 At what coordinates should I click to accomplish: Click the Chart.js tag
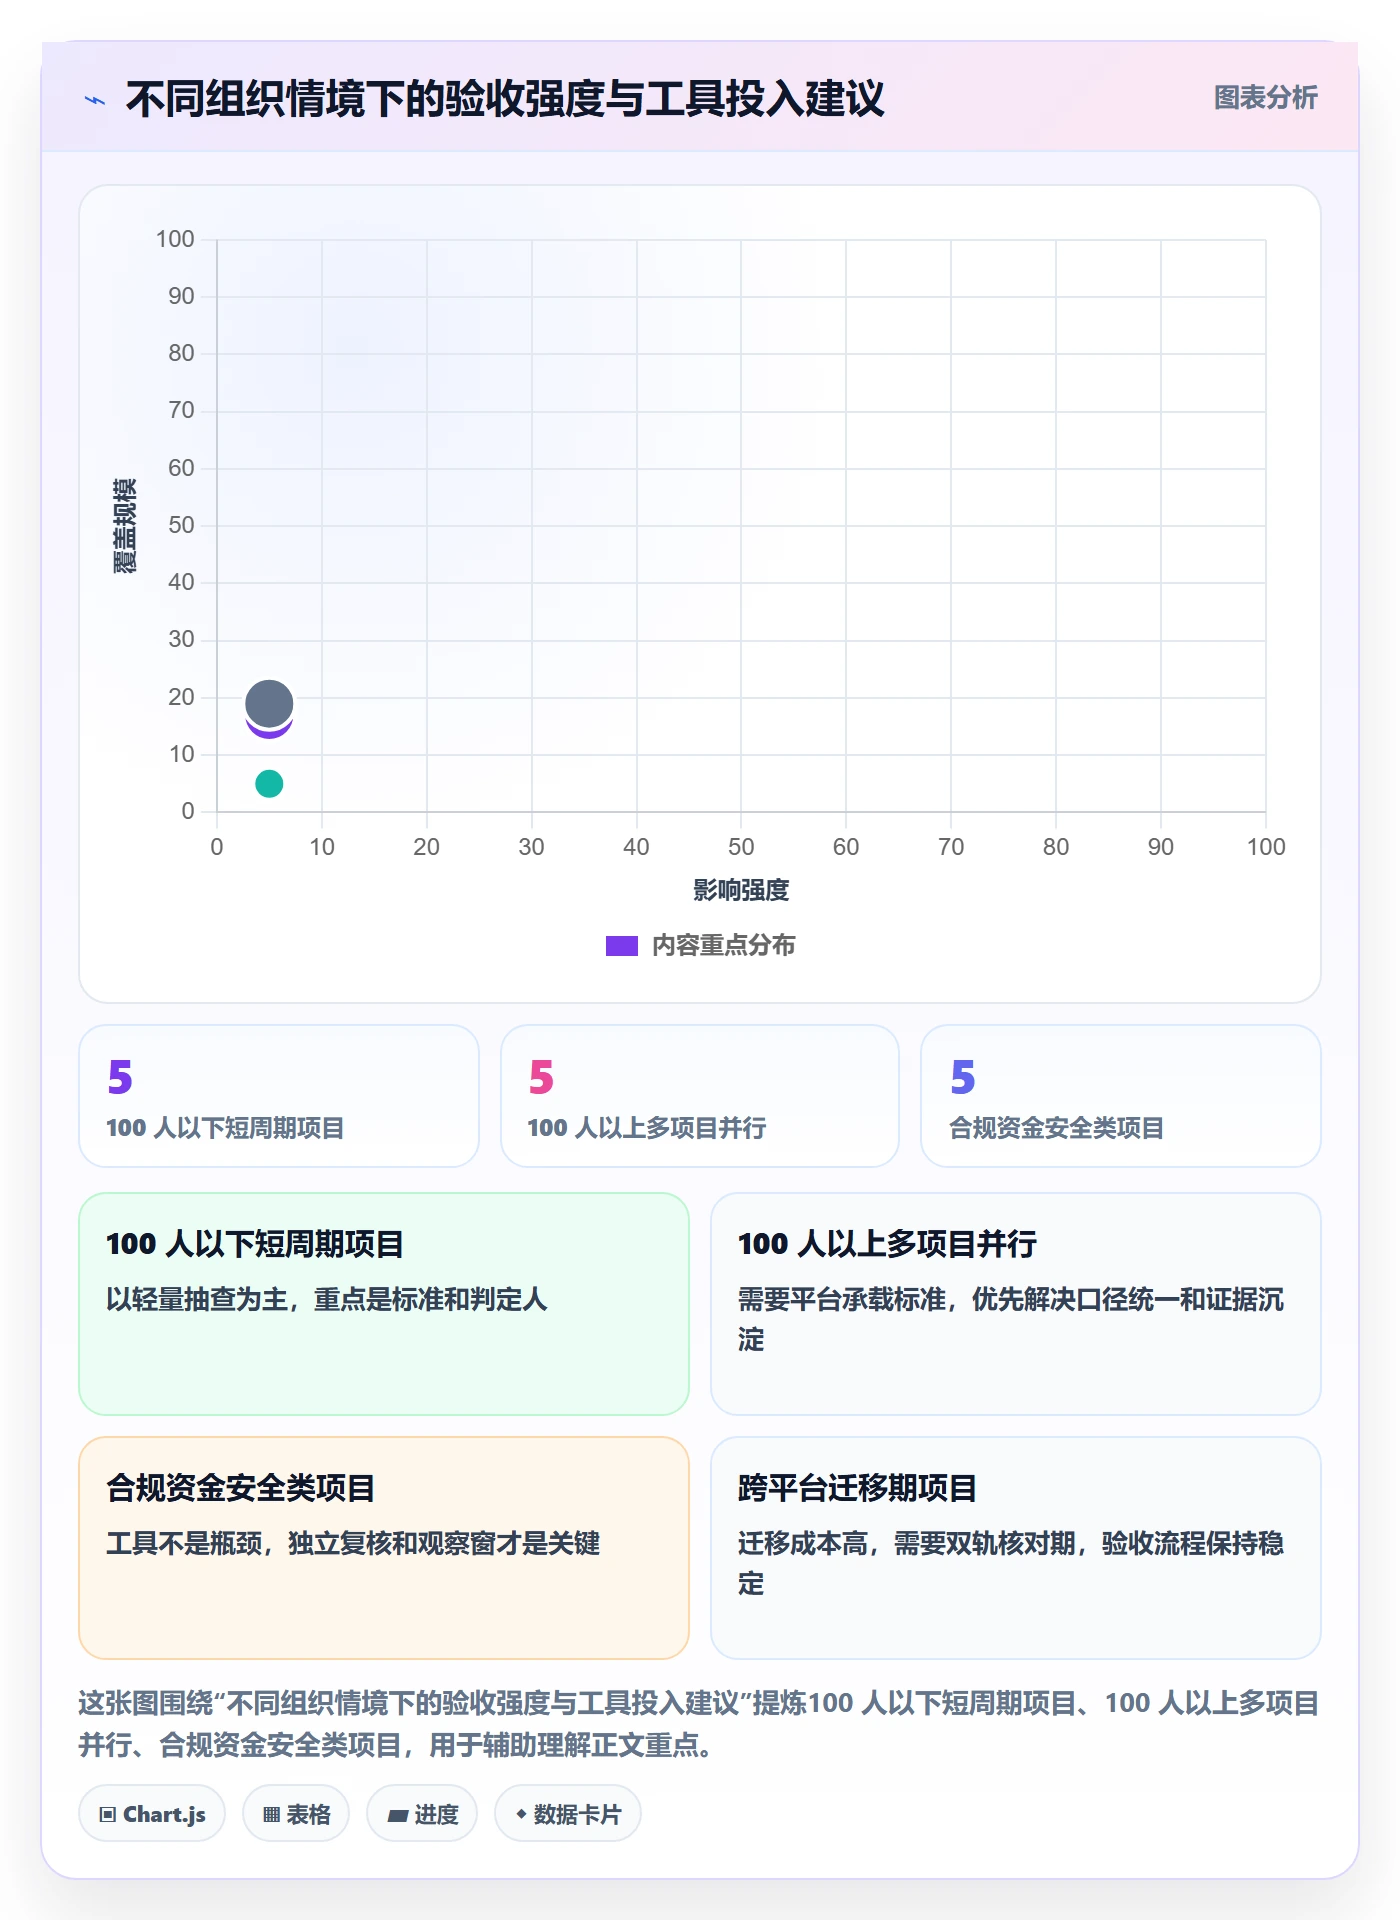(152, 1813)
